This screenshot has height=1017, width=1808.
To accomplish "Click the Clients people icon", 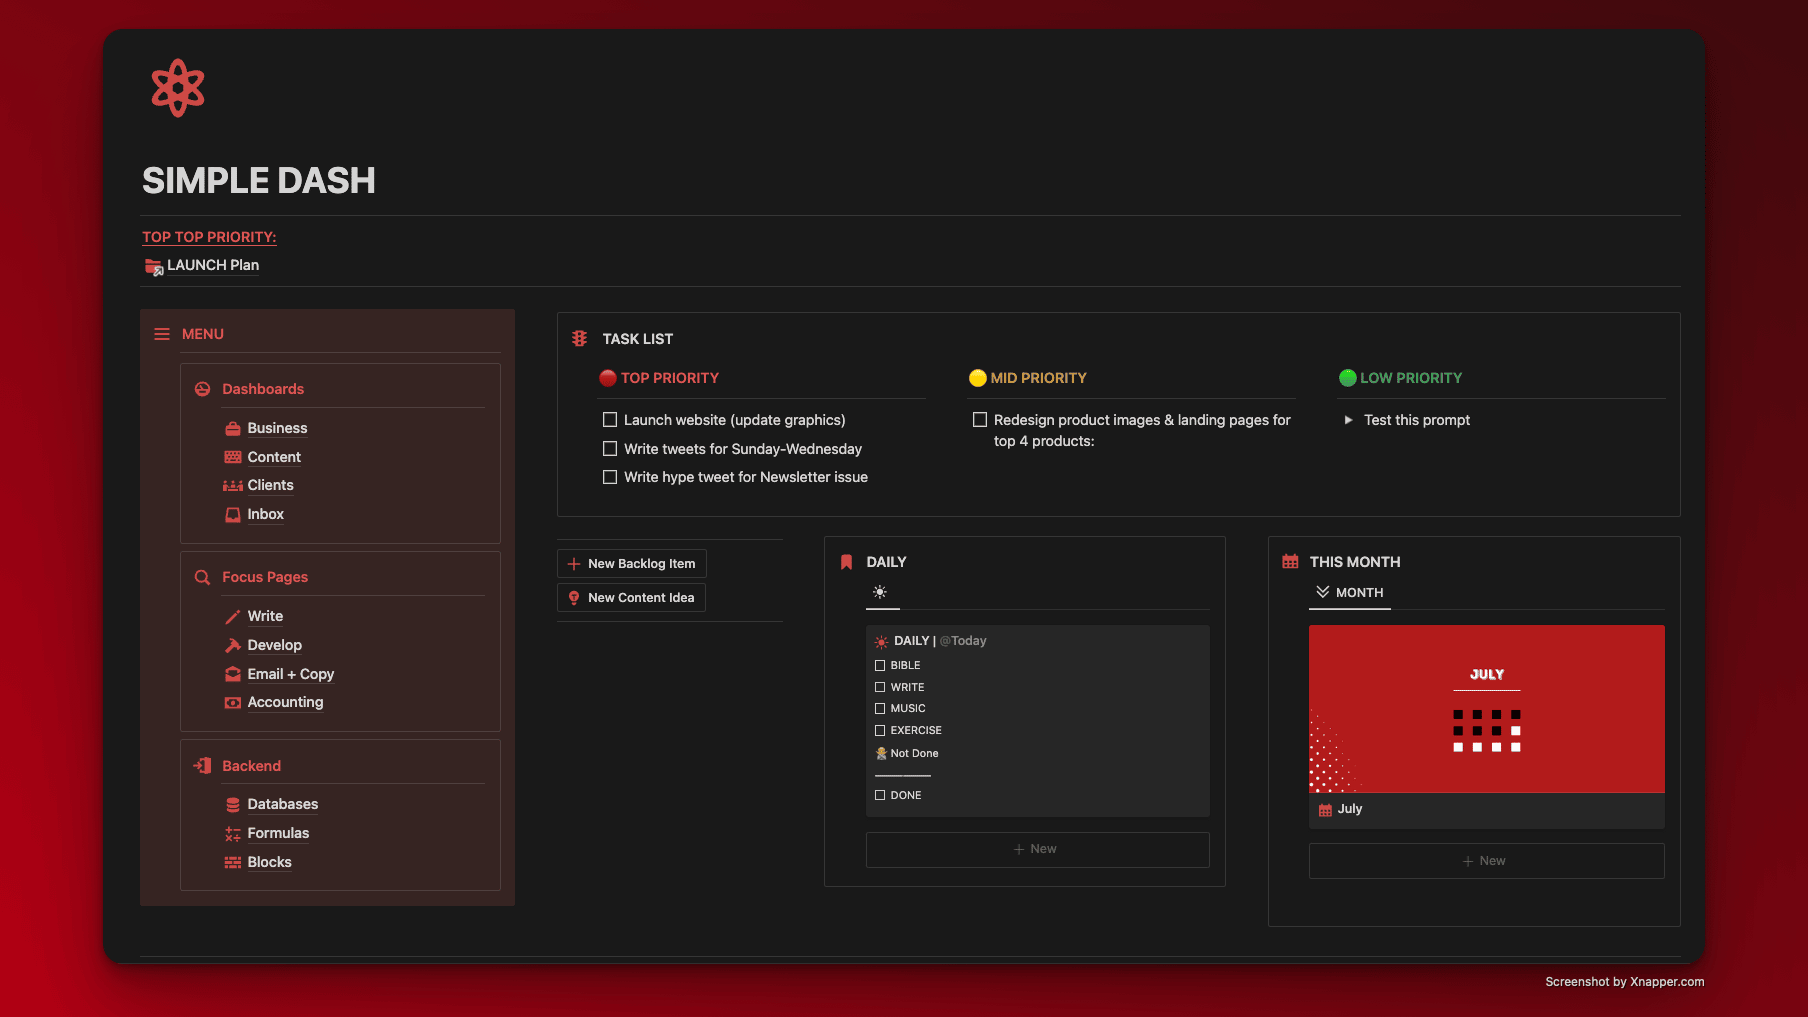I will click(233, 486).
